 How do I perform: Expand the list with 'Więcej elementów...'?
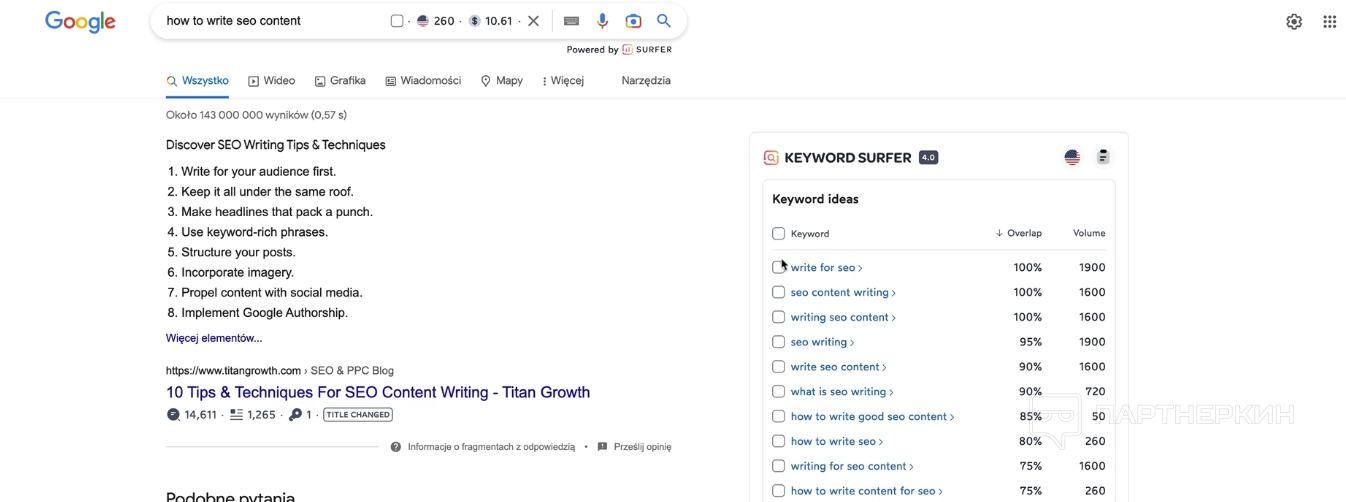coord(214,338)
